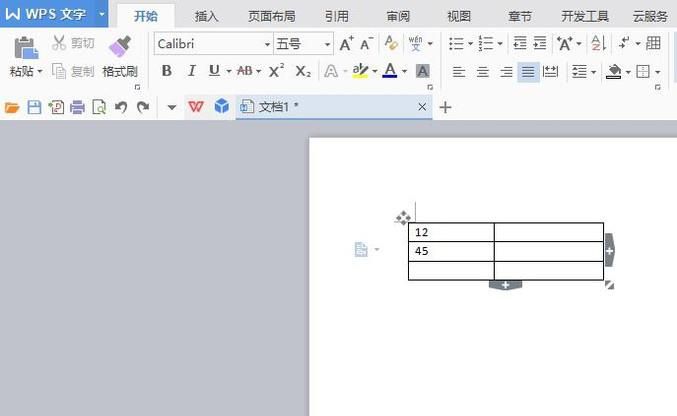Toggle Underline formatting
The height and width of the screenshot is (416, 677).
pyautogui.click(x=214, y=70)
